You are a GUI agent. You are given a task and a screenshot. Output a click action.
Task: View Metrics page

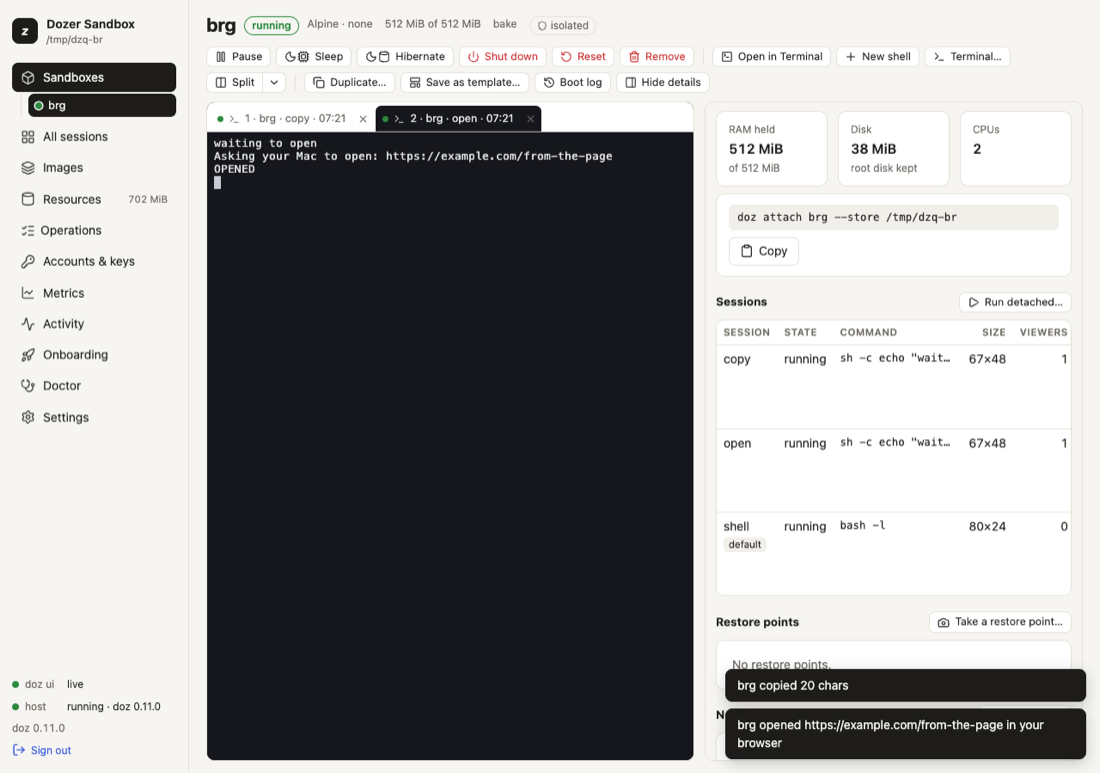point(94,293)
